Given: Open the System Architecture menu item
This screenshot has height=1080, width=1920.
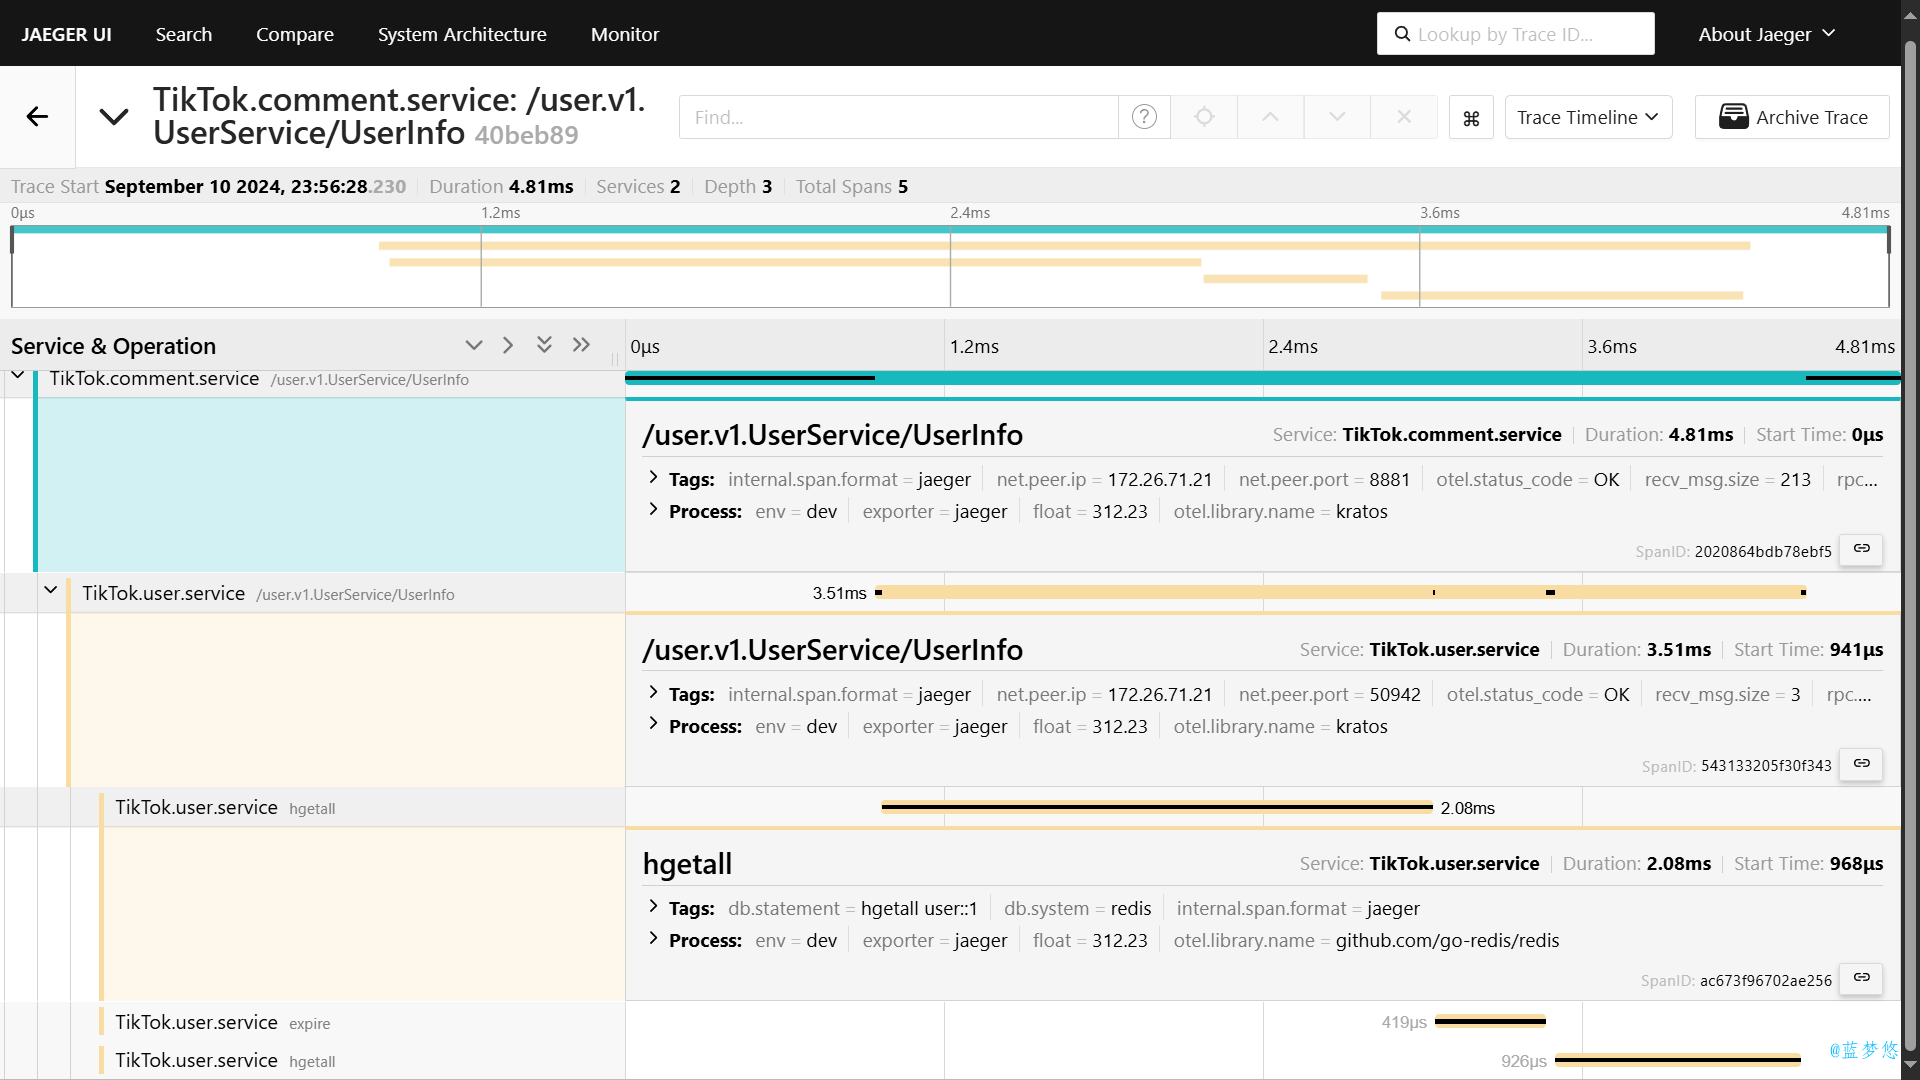Looking at the screenshot, I should point(462,34).
